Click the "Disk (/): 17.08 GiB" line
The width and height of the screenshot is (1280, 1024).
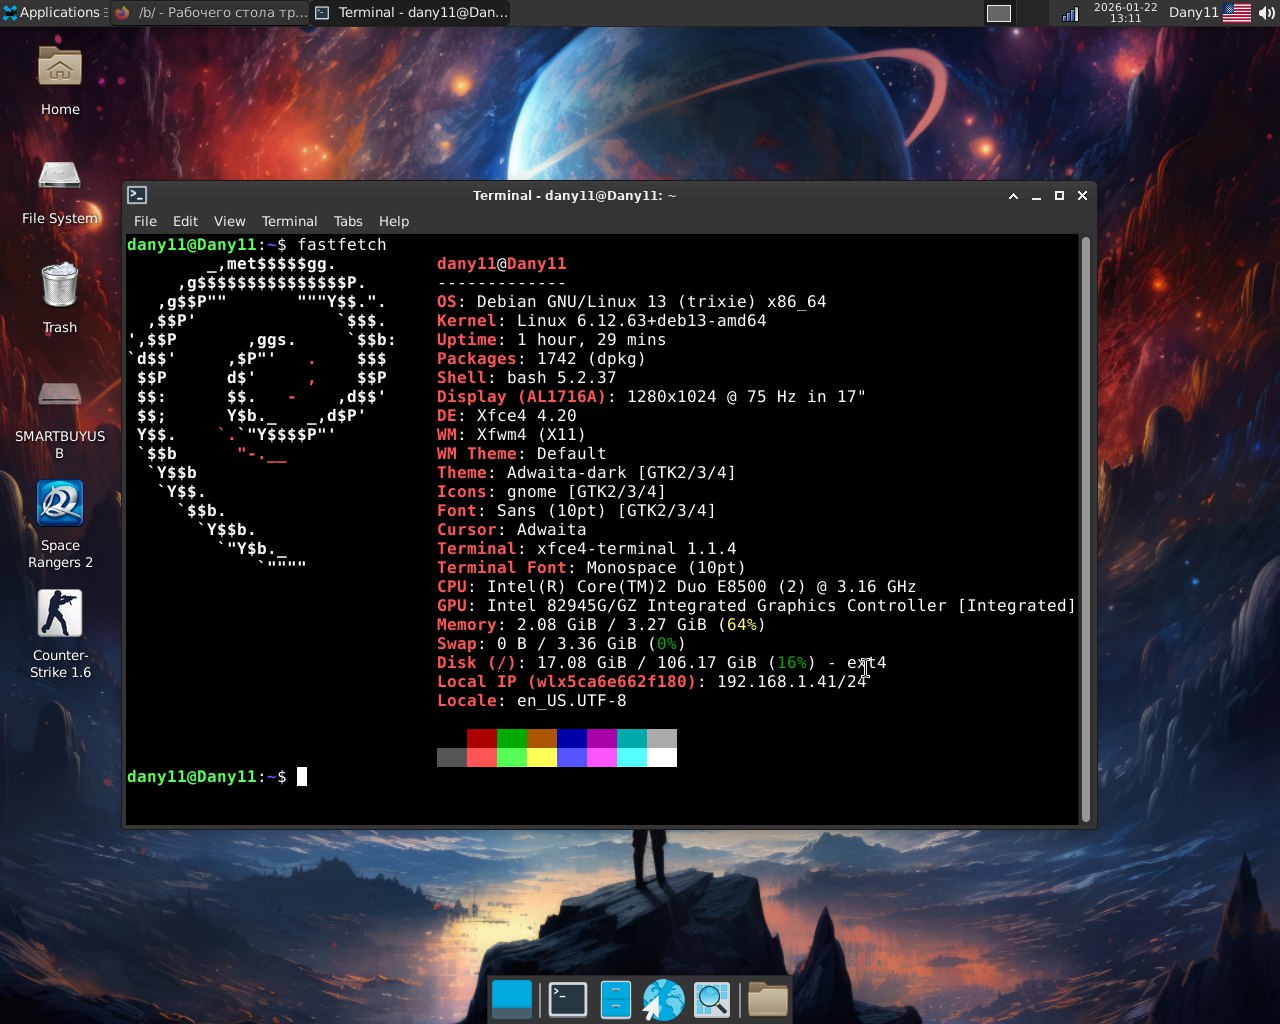662,663
